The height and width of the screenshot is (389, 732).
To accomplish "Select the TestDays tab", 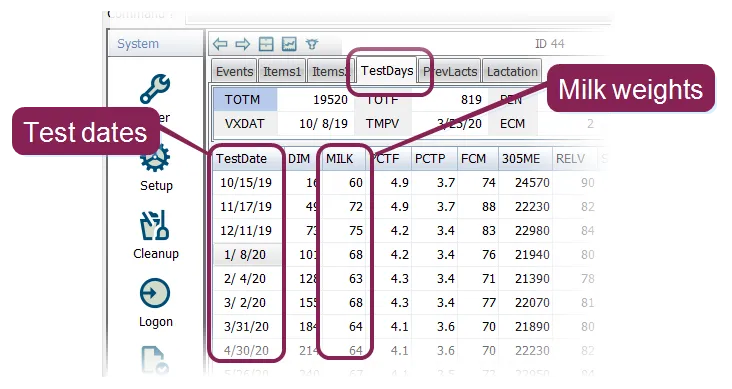I will pos(387,71).
